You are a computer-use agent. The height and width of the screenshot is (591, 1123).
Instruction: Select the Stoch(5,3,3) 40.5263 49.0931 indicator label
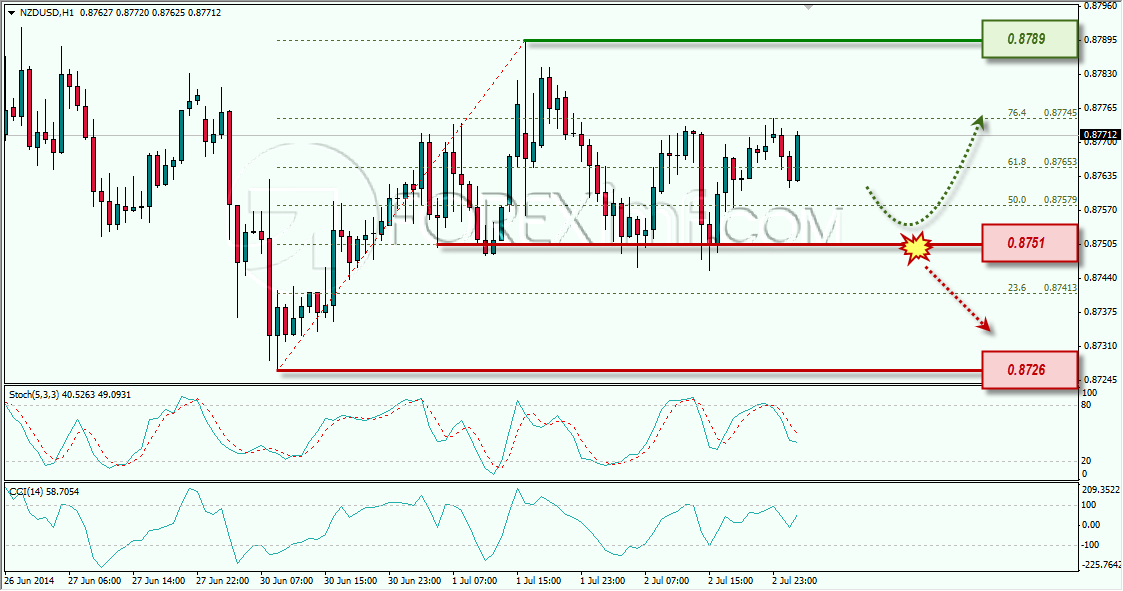(69, 395)
